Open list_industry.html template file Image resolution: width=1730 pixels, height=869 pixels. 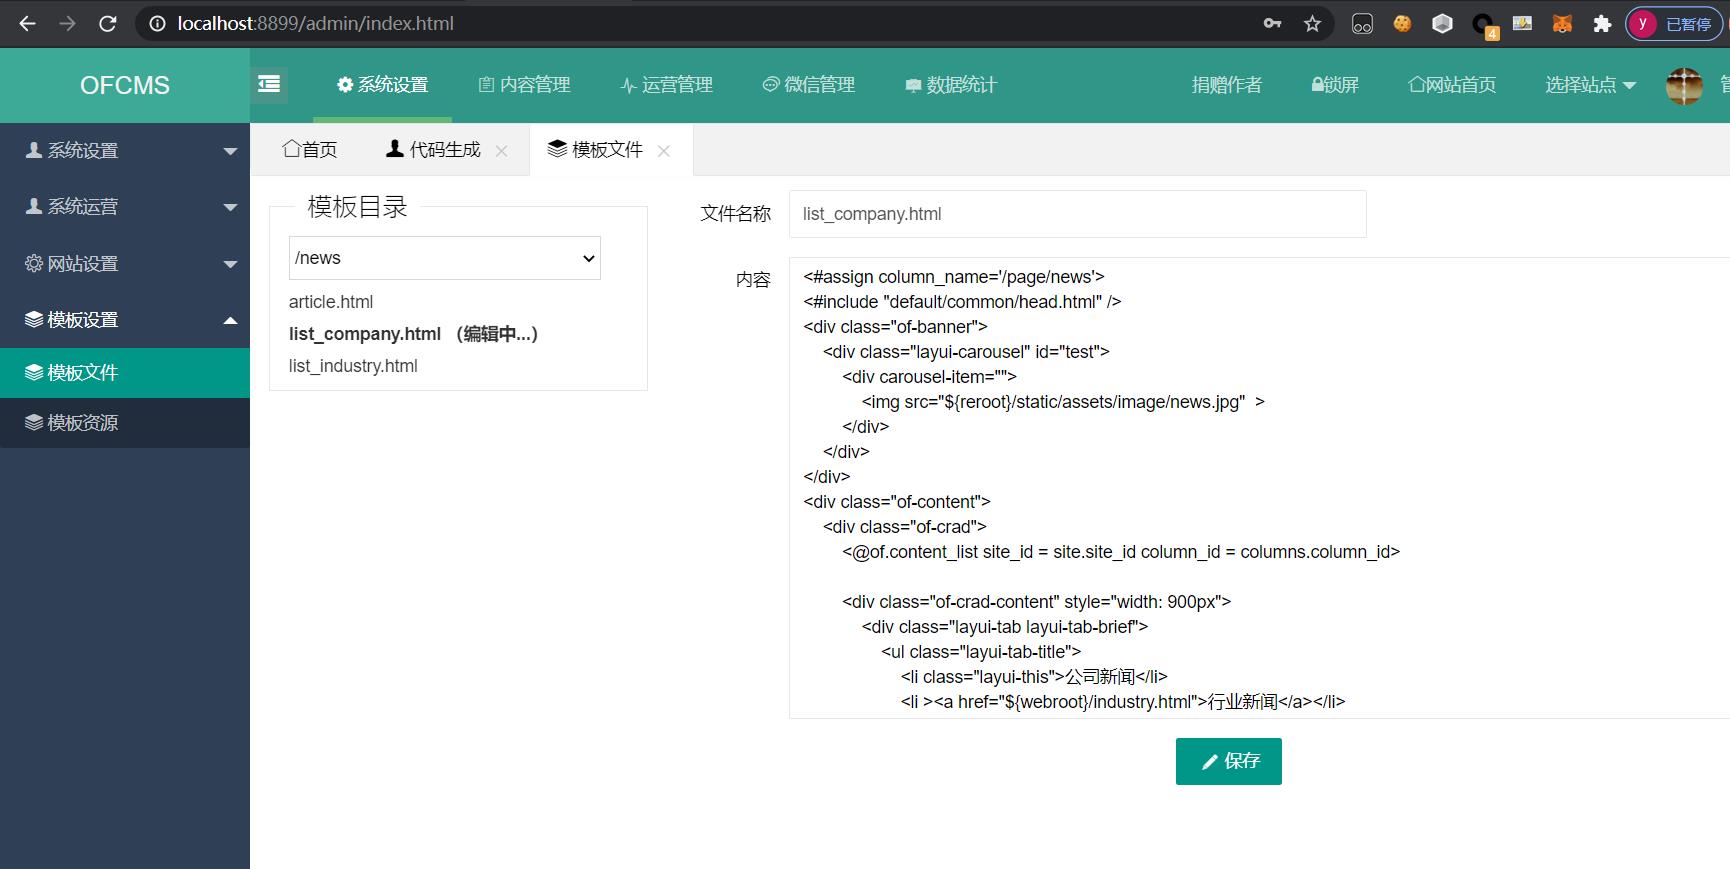click(x=353, y=366)
